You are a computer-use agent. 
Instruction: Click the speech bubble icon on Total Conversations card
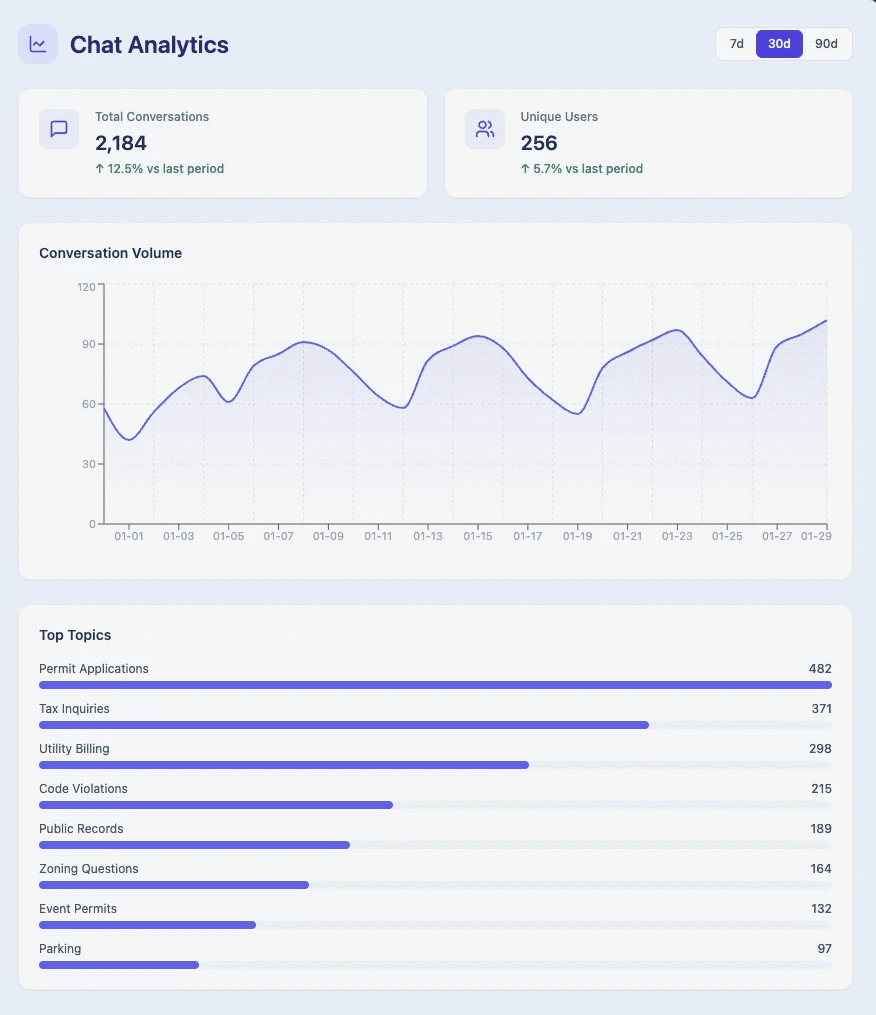point(59,128)
